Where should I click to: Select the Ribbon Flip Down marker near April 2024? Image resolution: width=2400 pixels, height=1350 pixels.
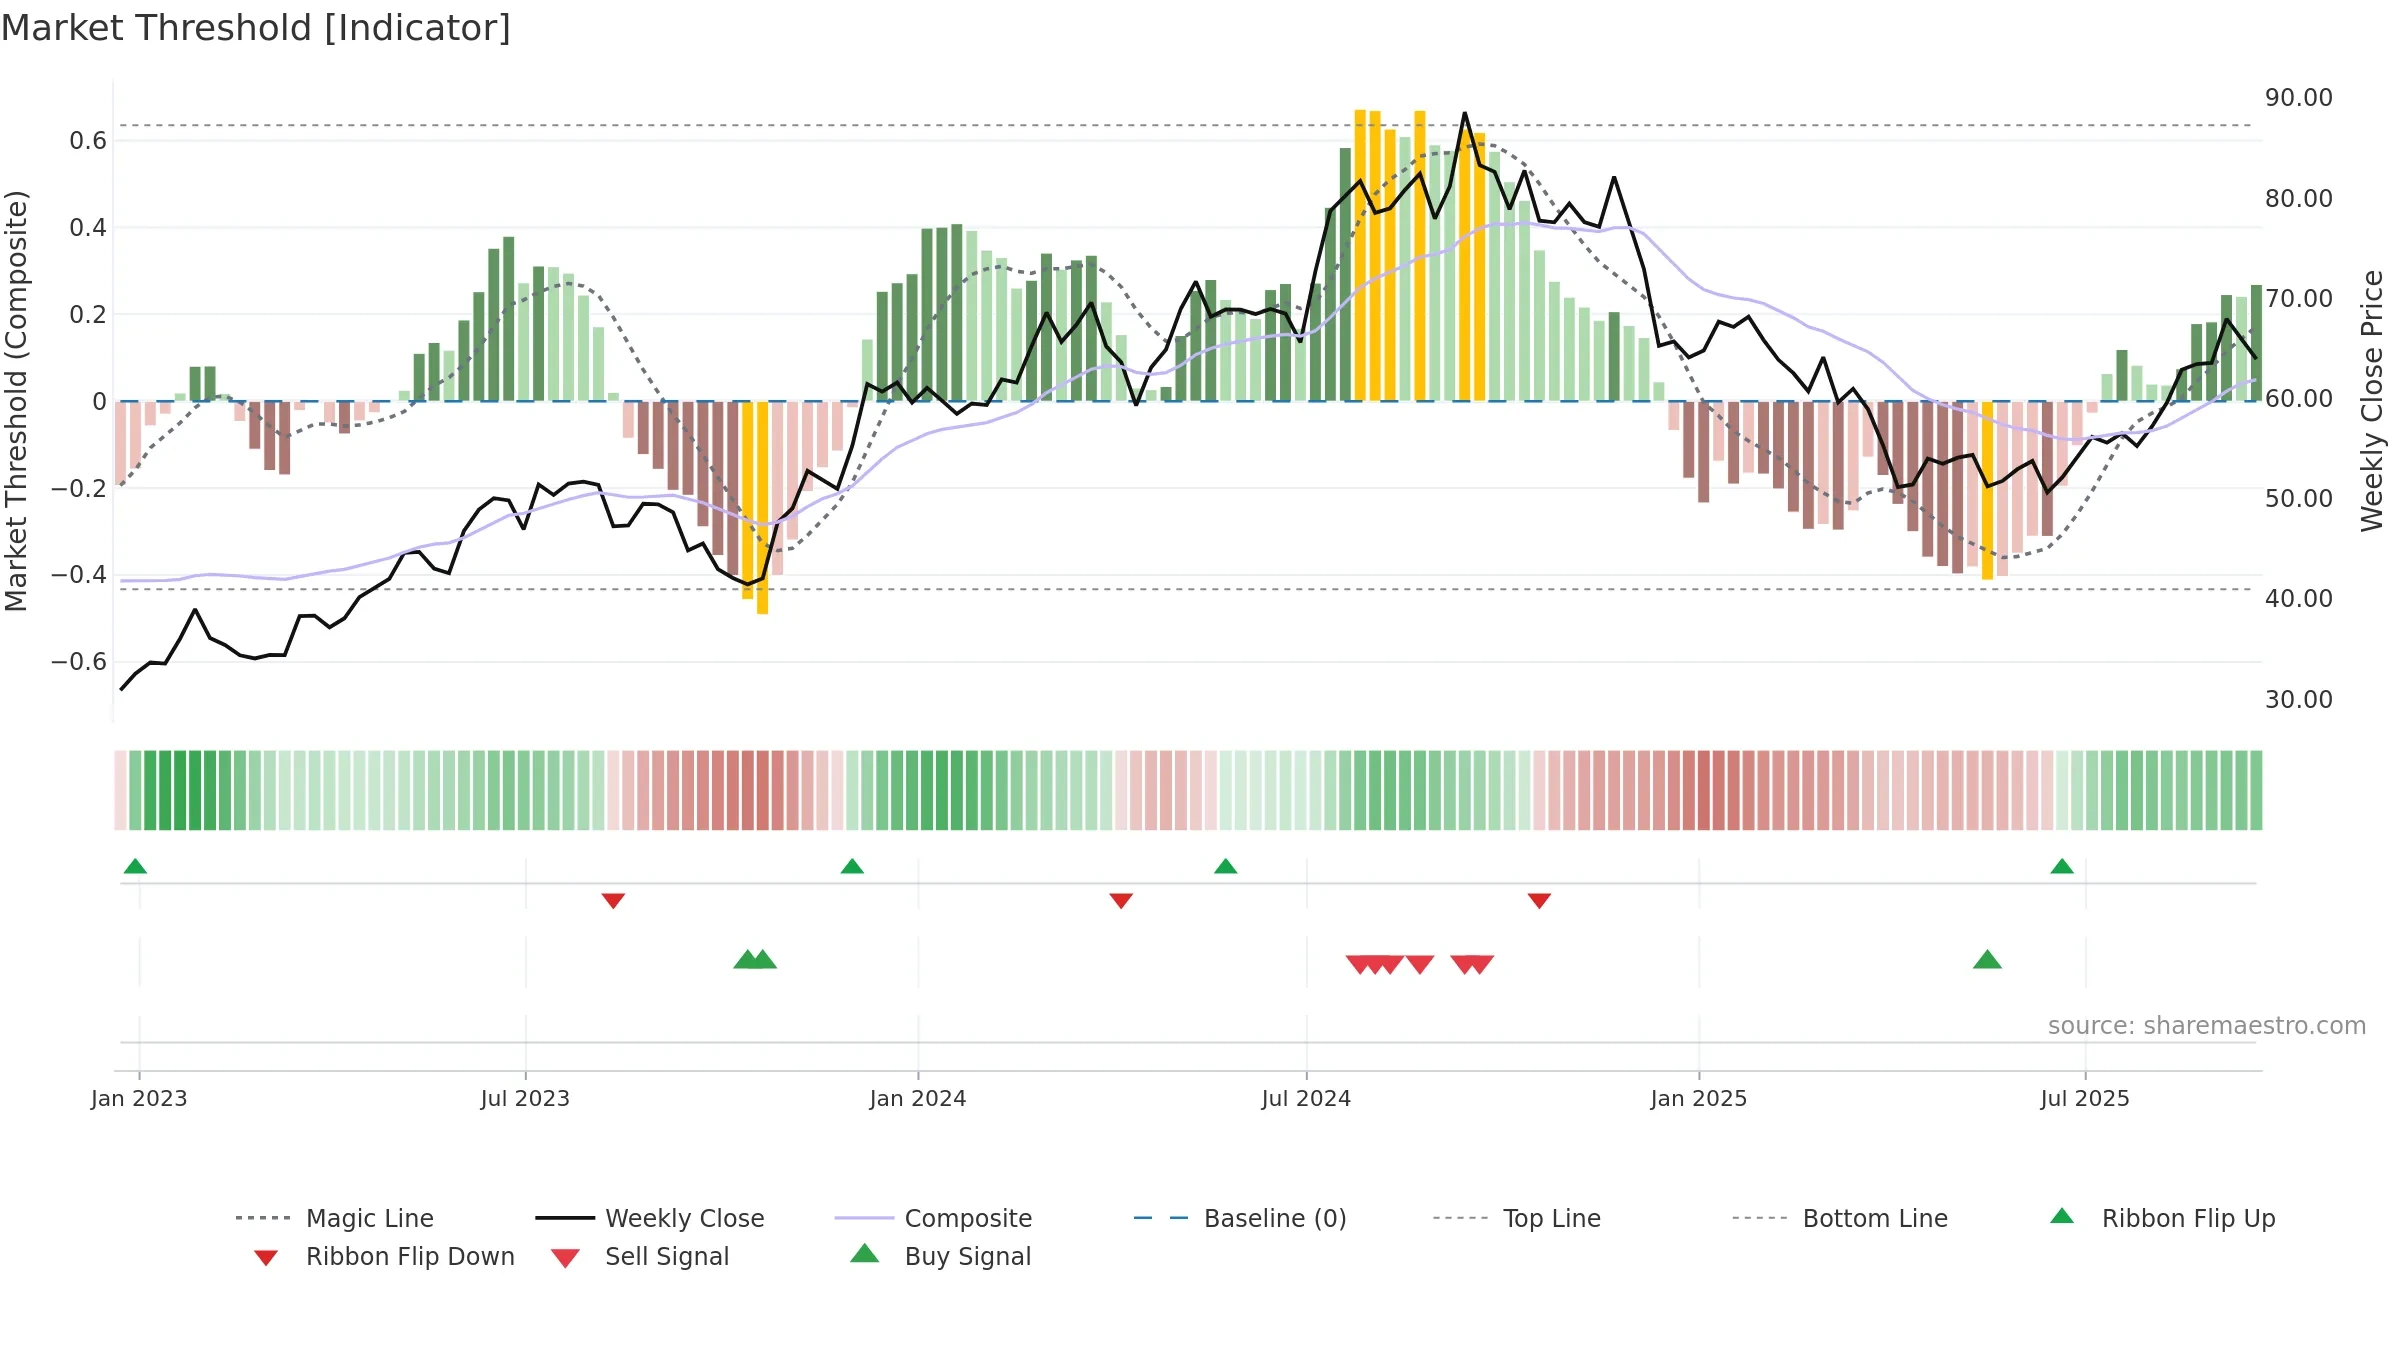(x=1121, y=901)
